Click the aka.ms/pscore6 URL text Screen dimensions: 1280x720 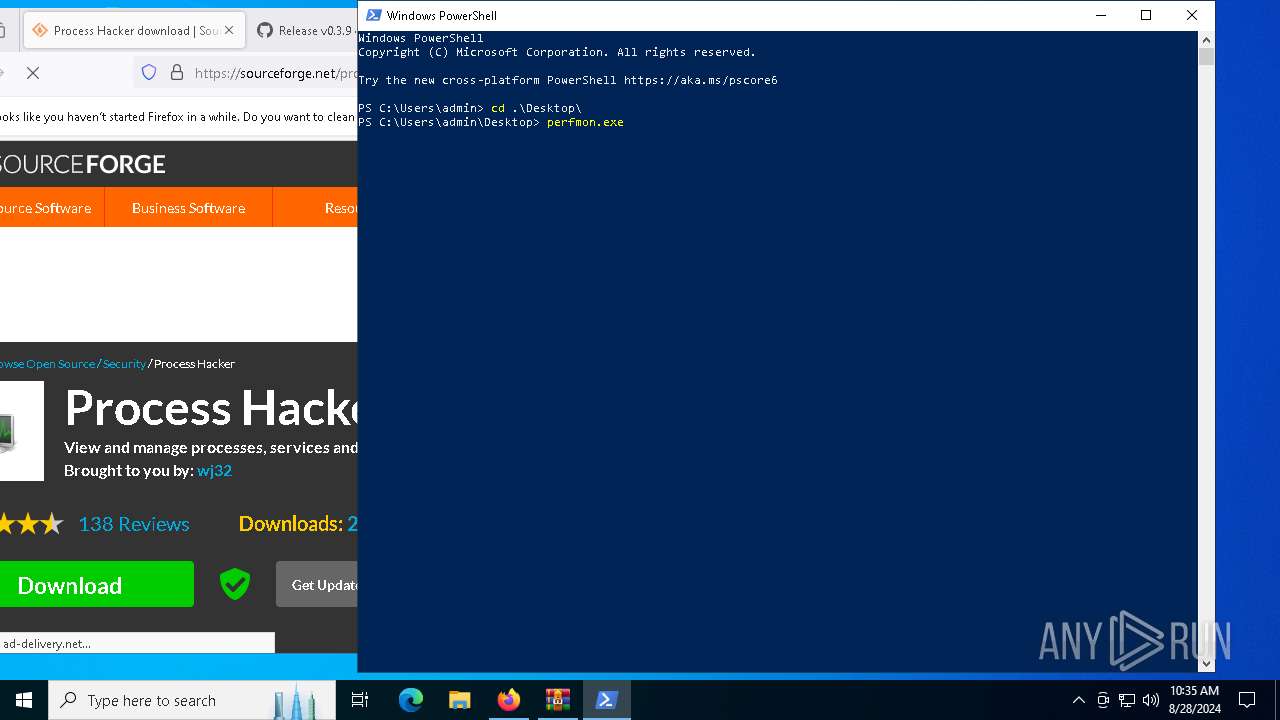(700, 80)
